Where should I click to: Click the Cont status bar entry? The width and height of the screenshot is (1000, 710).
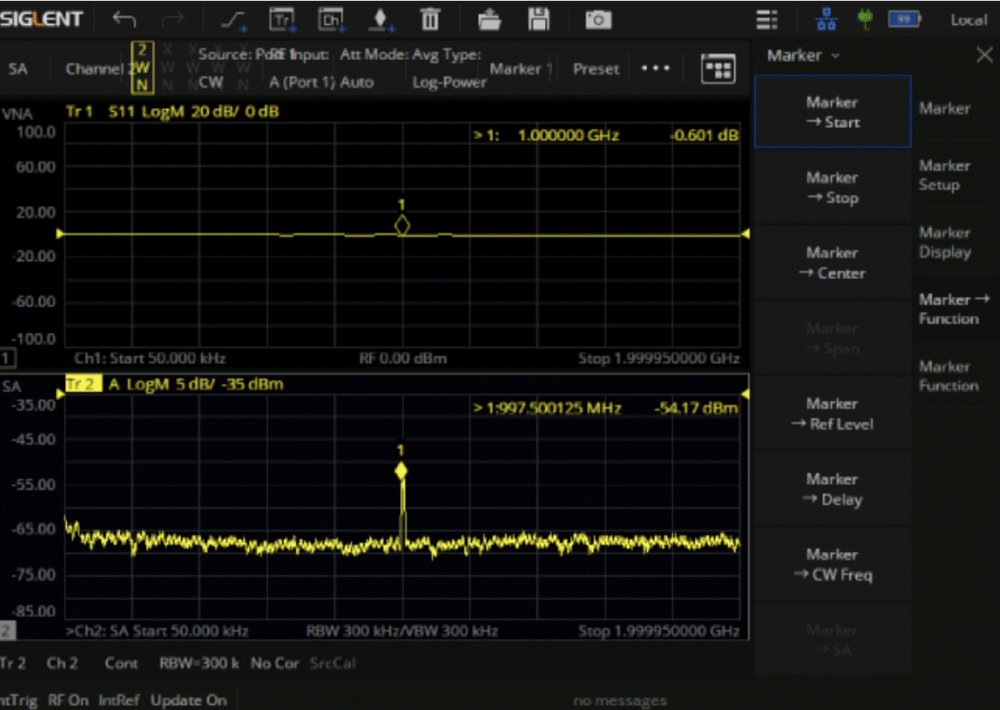tap(121, 663)
